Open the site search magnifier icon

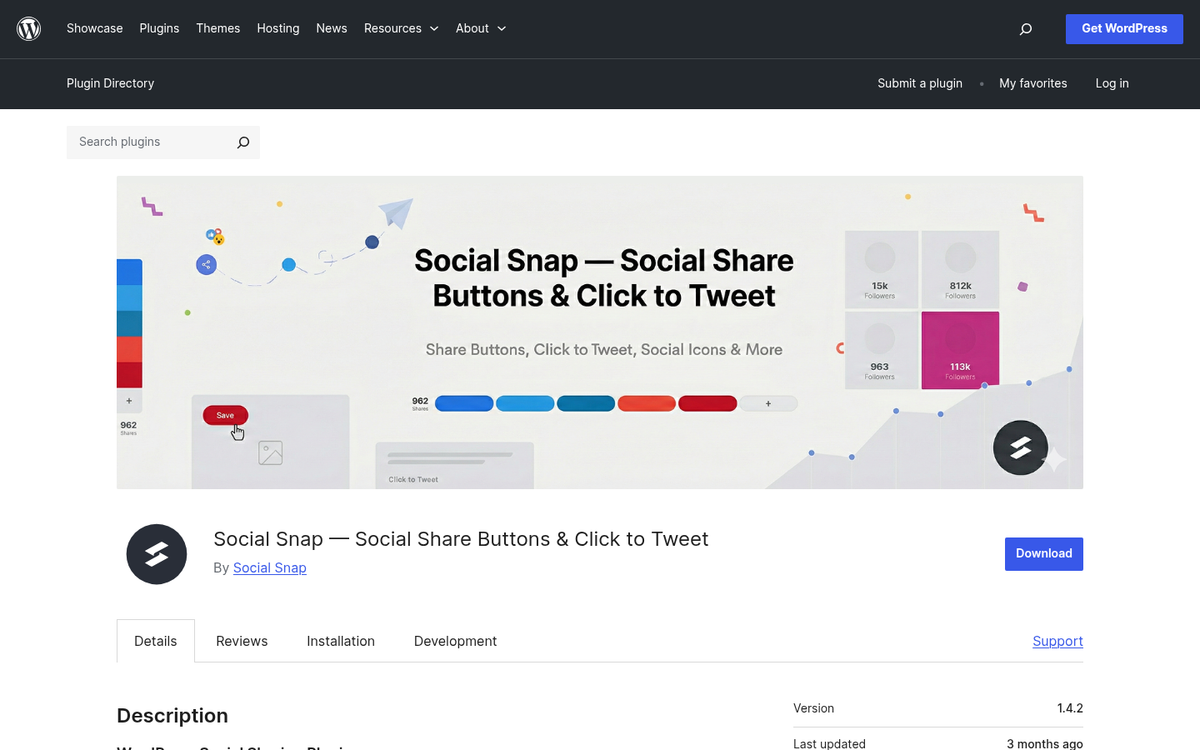(x=1025, y=29)
